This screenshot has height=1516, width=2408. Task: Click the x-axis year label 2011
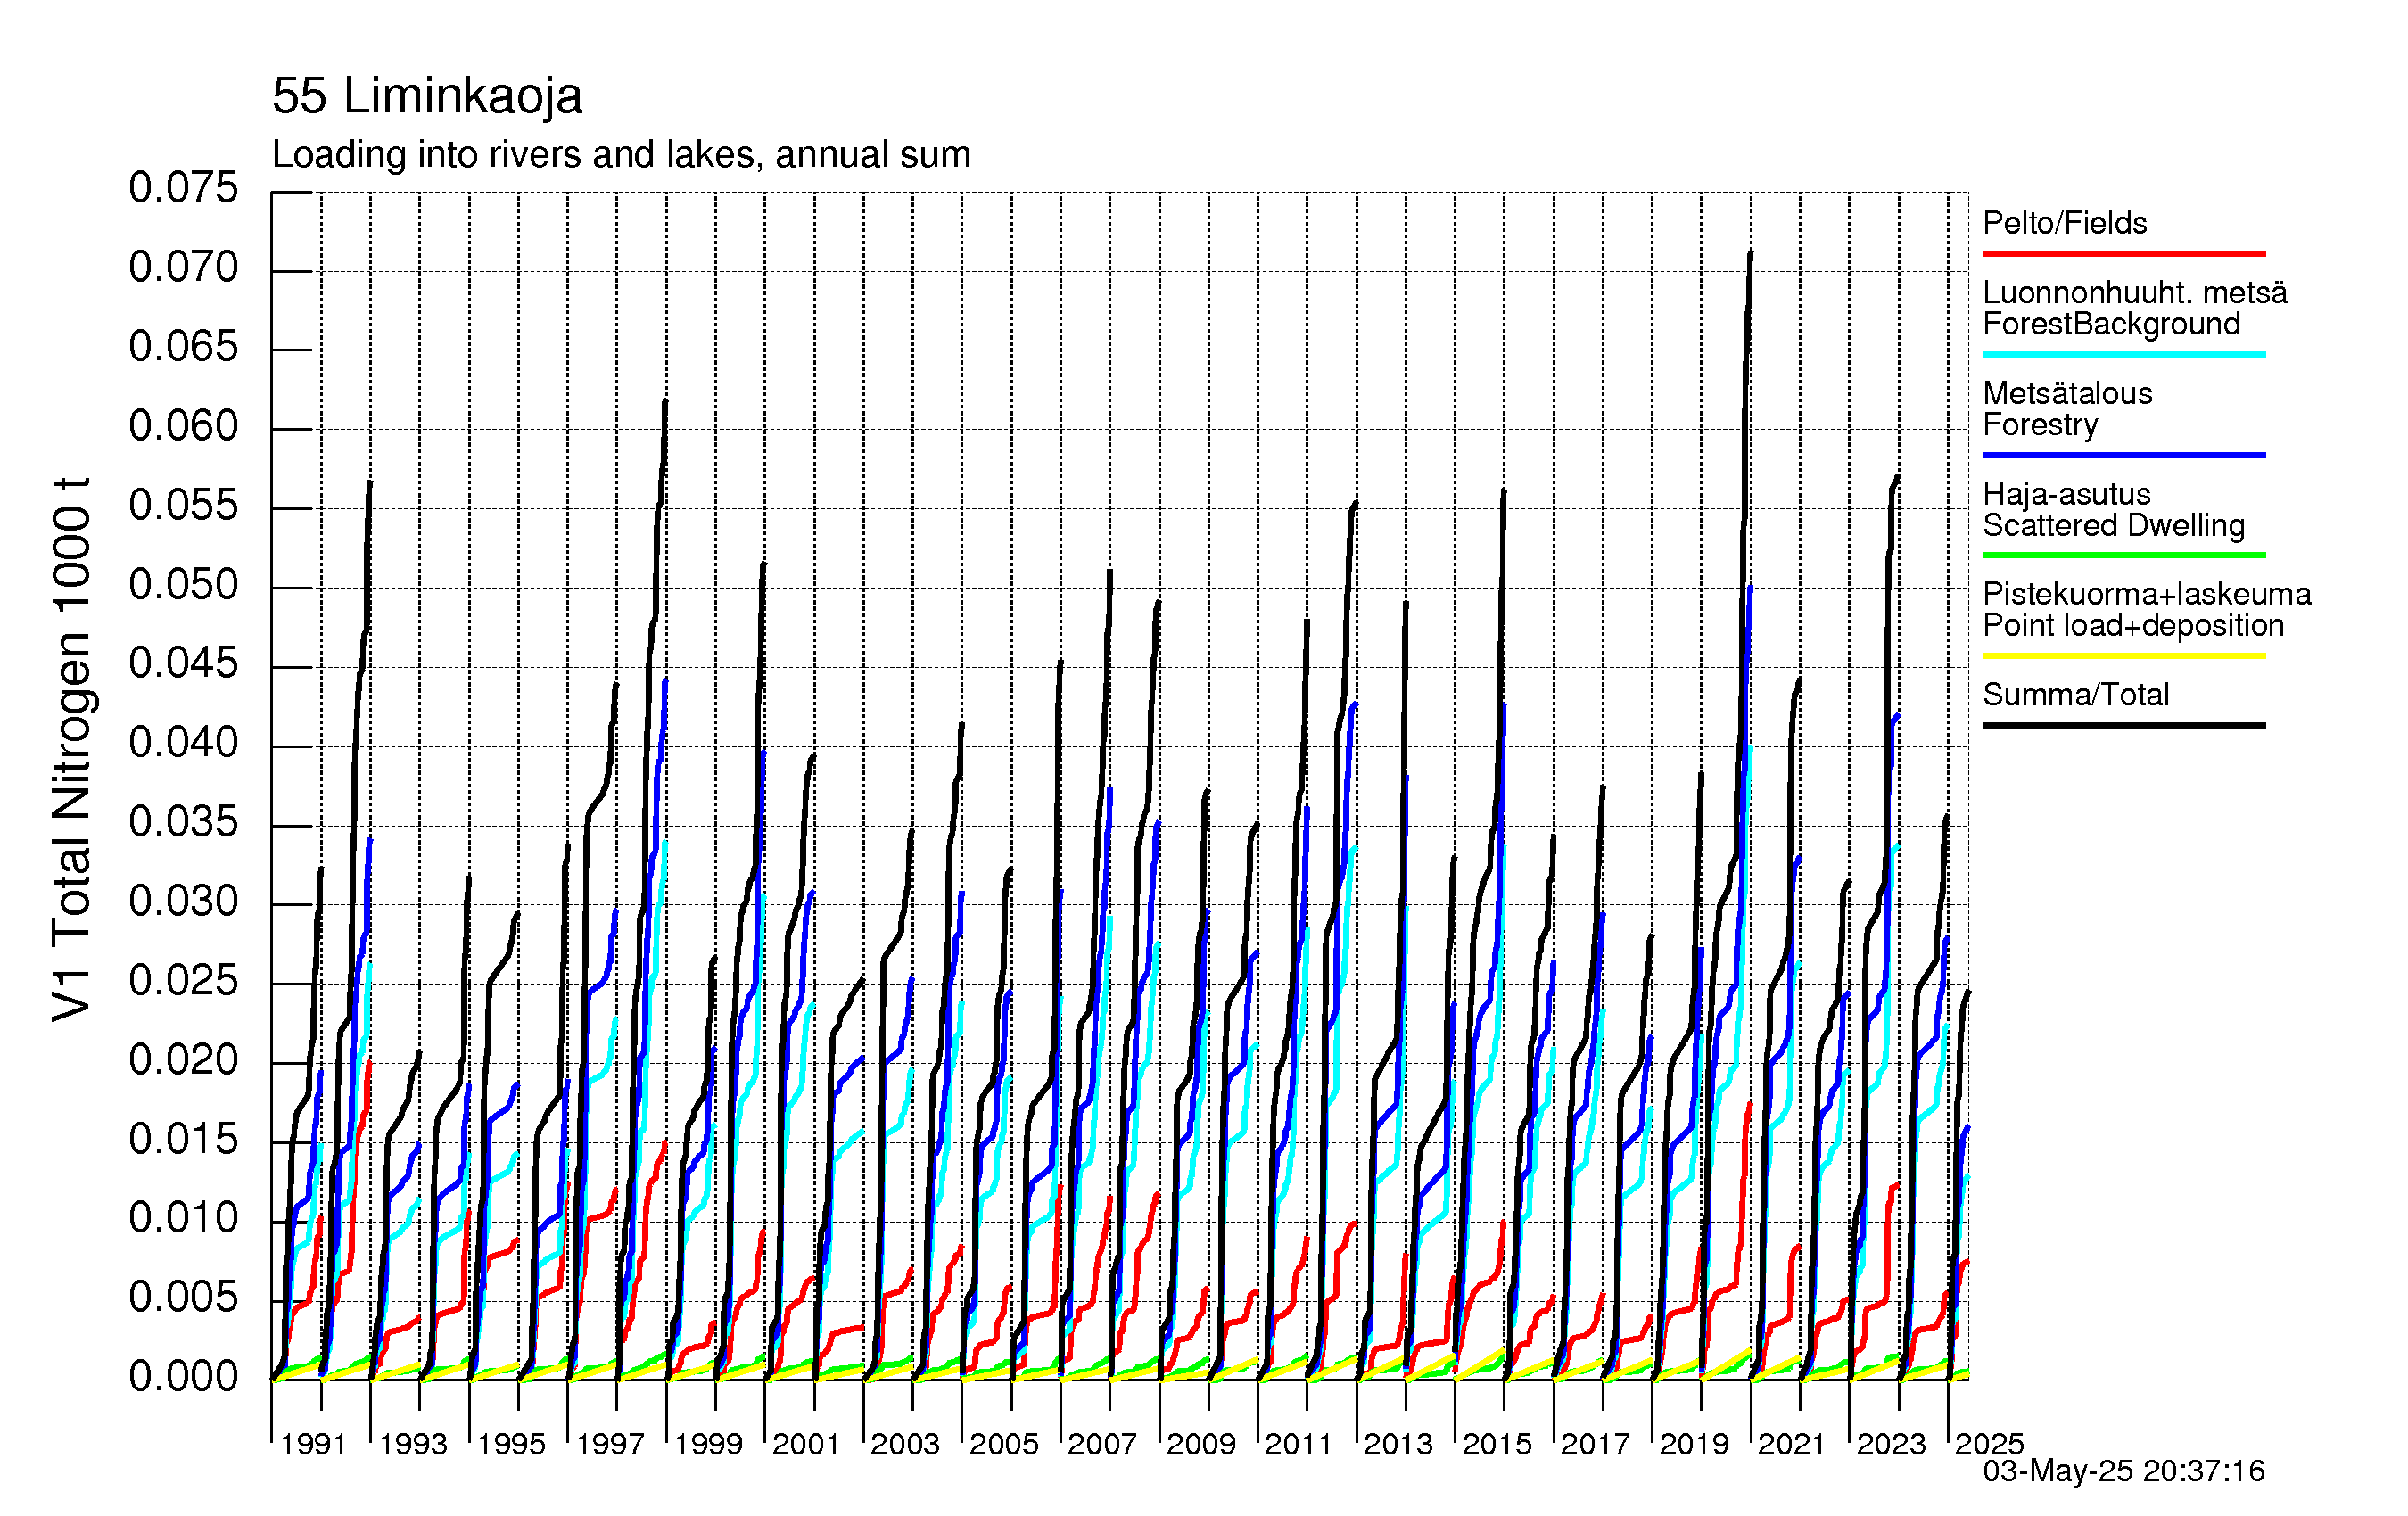coord(1299,1445)
